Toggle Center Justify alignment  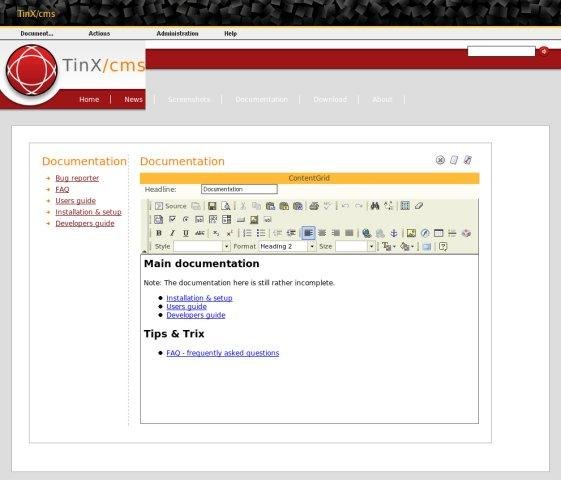tap(322, 233)
